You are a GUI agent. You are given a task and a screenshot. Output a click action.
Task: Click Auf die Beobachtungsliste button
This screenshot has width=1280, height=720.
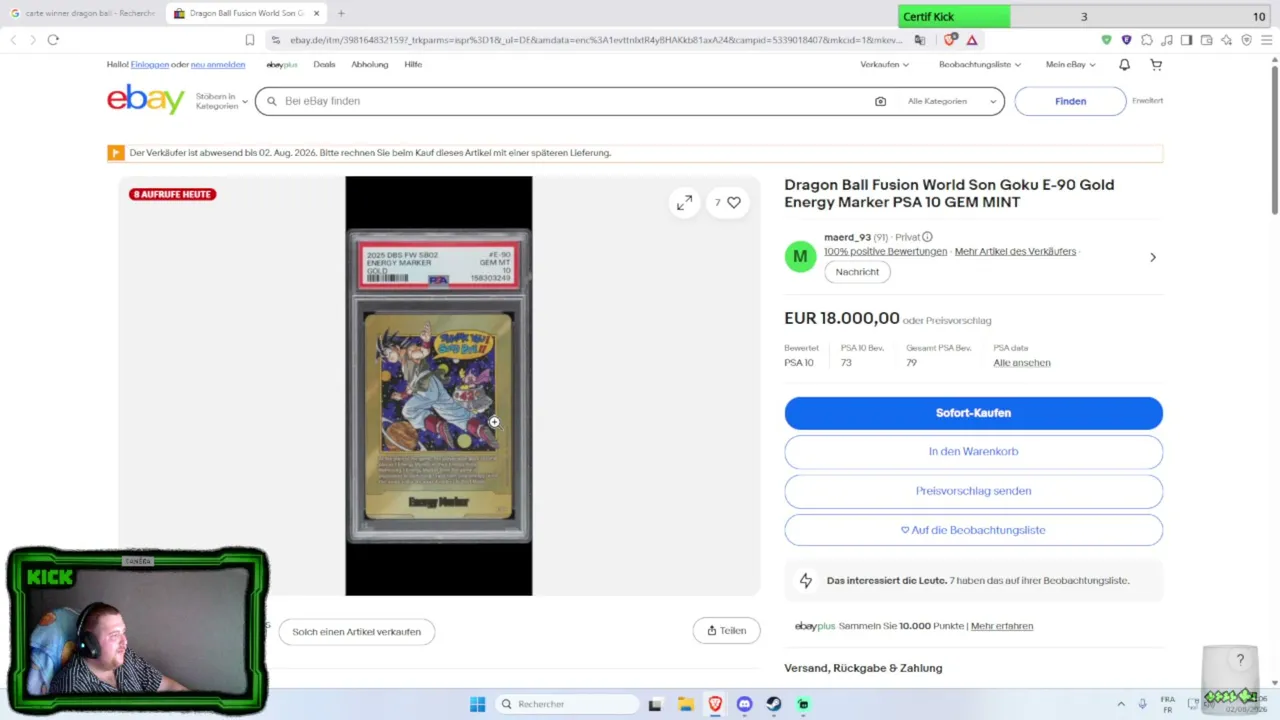click(973, 530)
